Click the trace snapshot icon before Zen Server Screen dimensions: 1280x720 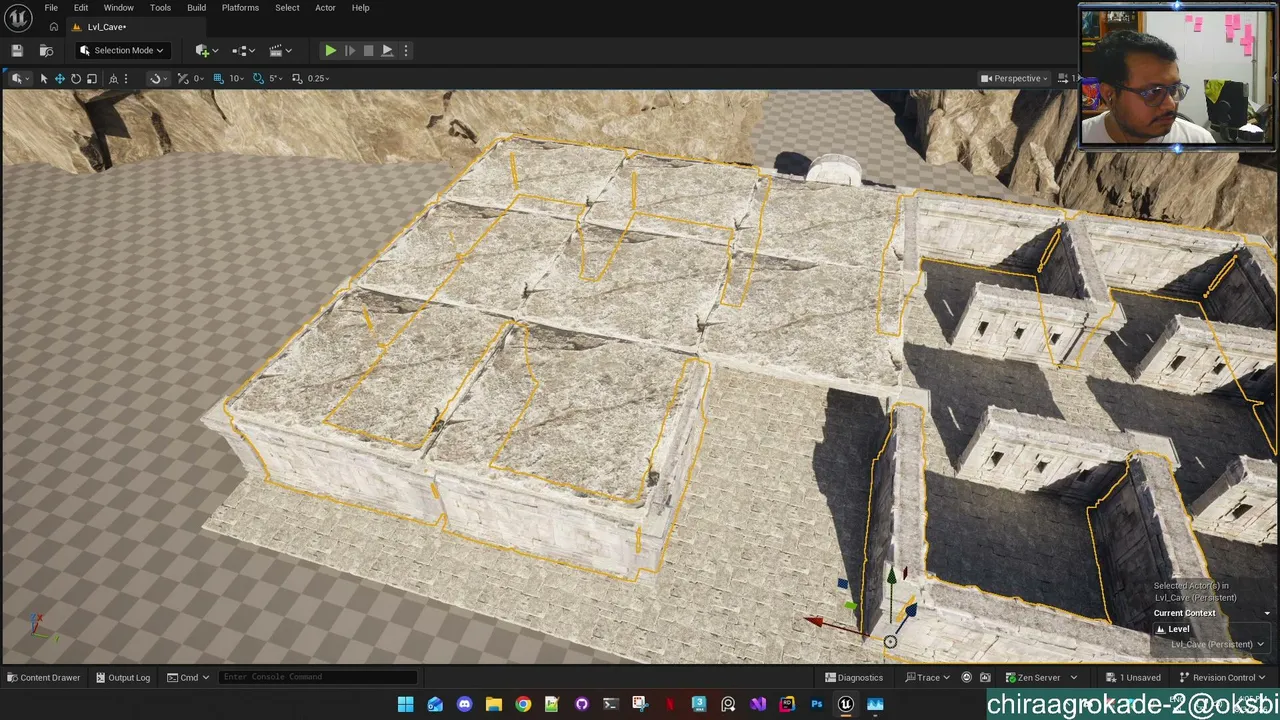(985, 678)
